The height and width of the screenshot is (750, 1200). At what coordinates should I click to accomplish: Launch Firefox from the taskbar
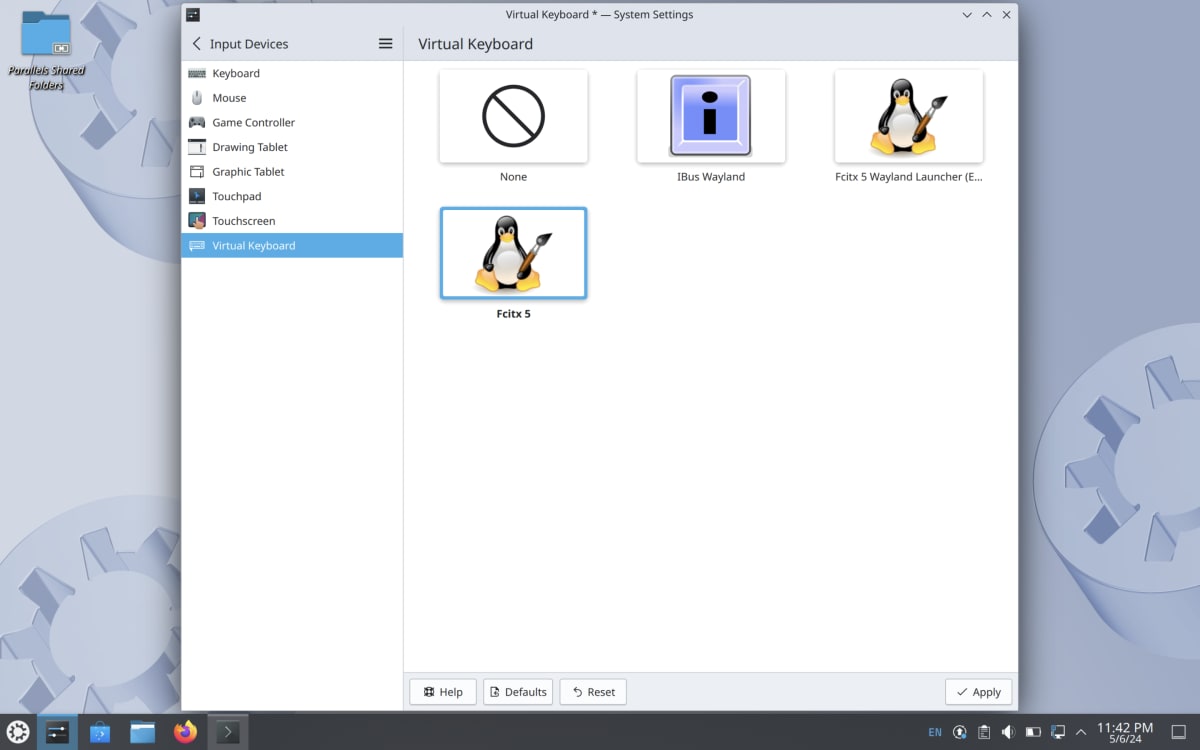[x=185, y=732]
